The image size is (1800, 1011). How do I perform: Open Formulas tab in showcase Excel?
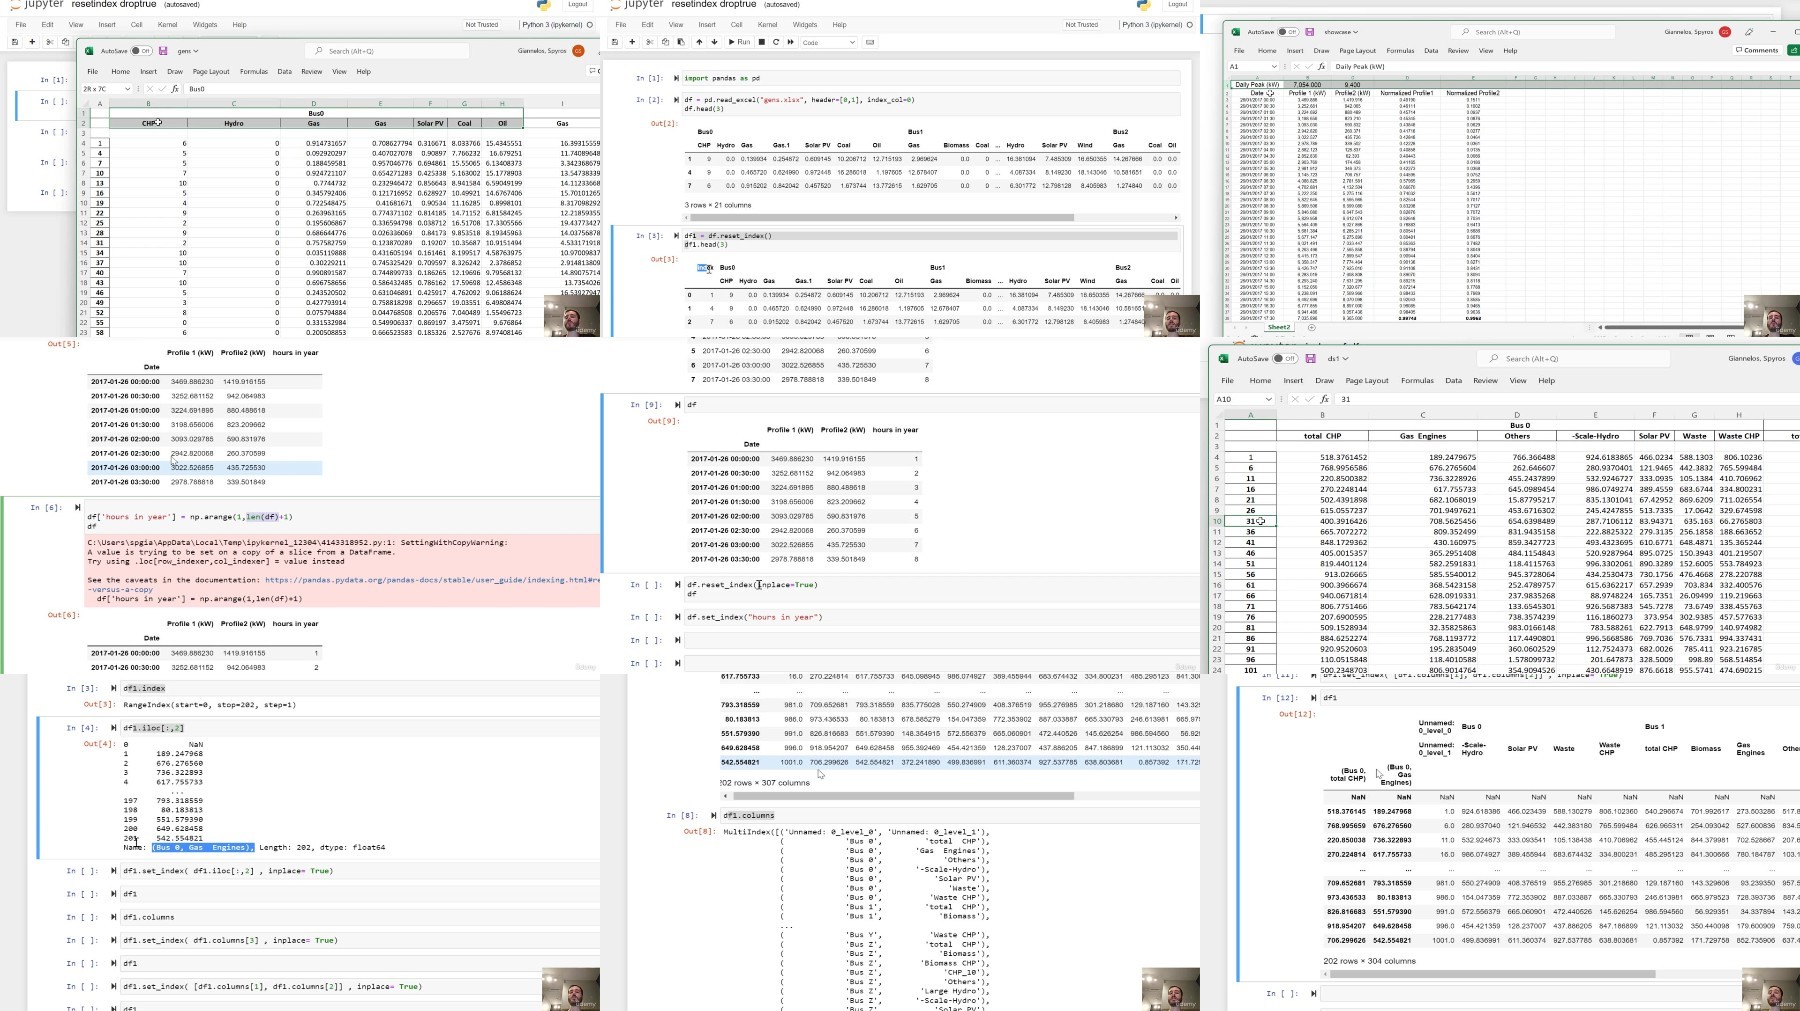[x=1400, y=50]
